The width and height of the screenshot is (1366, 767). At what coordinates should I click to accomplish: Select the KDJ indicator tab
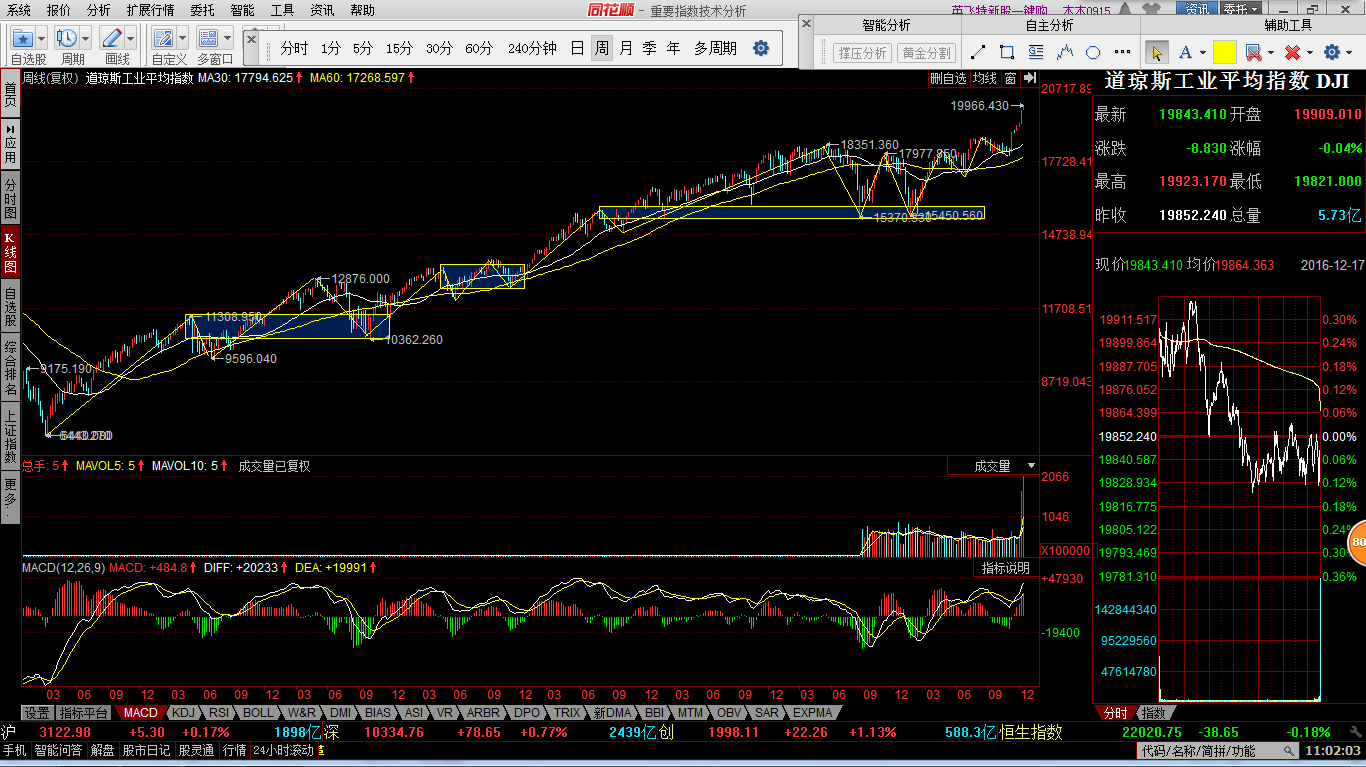(x=182, y=713)
